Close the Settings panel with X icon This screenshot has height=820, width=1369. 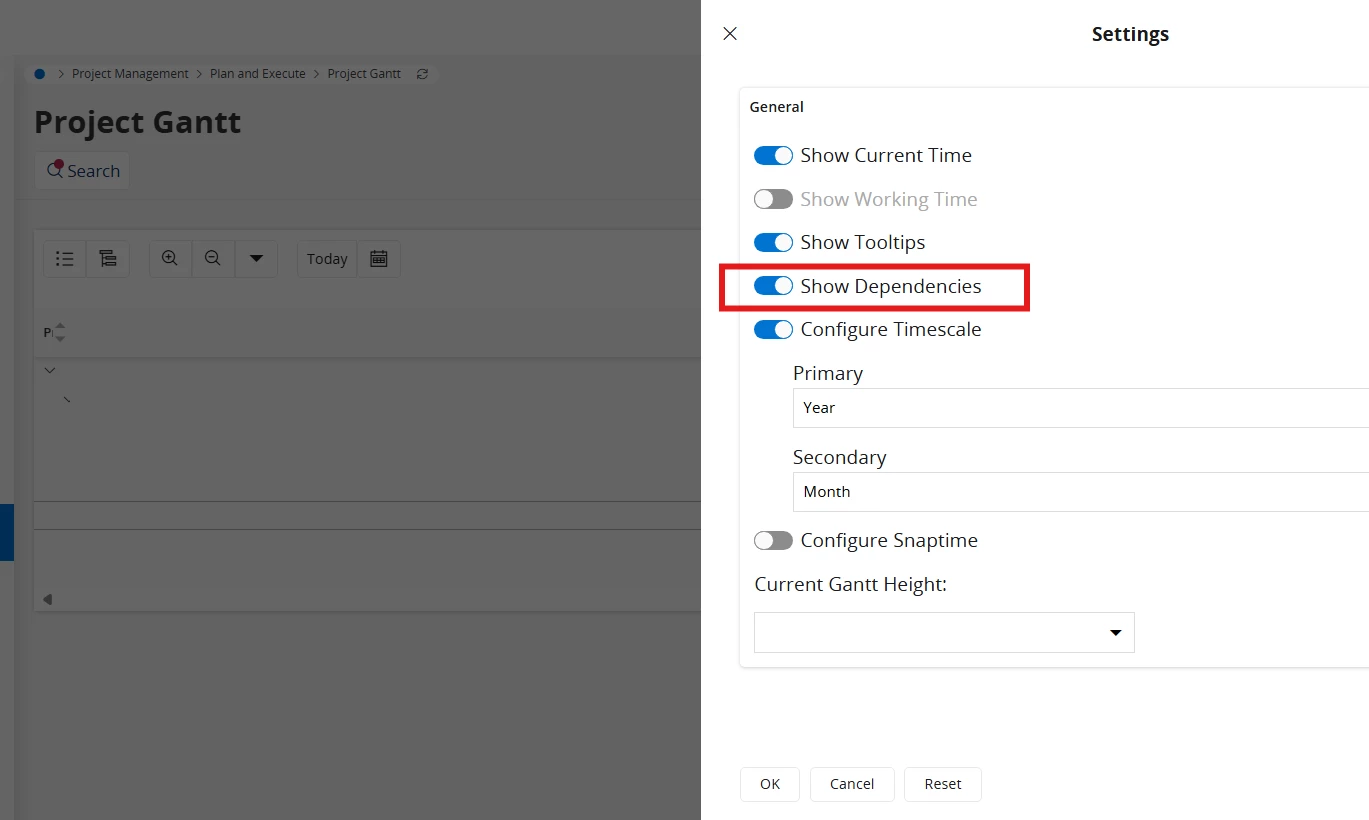(730, 34)
